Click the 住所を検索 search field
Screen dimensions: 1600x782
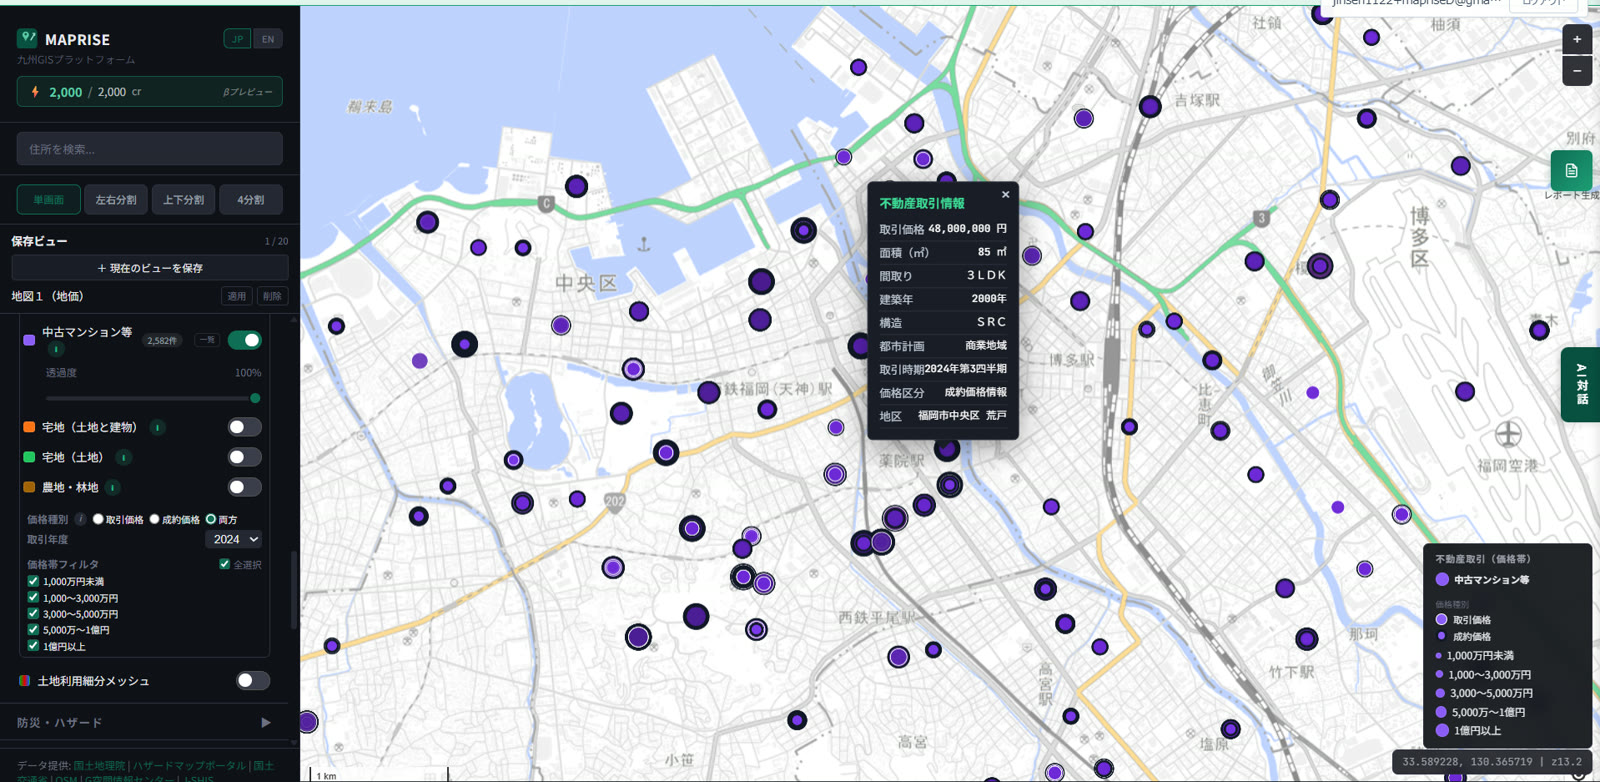(x=150, y=149)
